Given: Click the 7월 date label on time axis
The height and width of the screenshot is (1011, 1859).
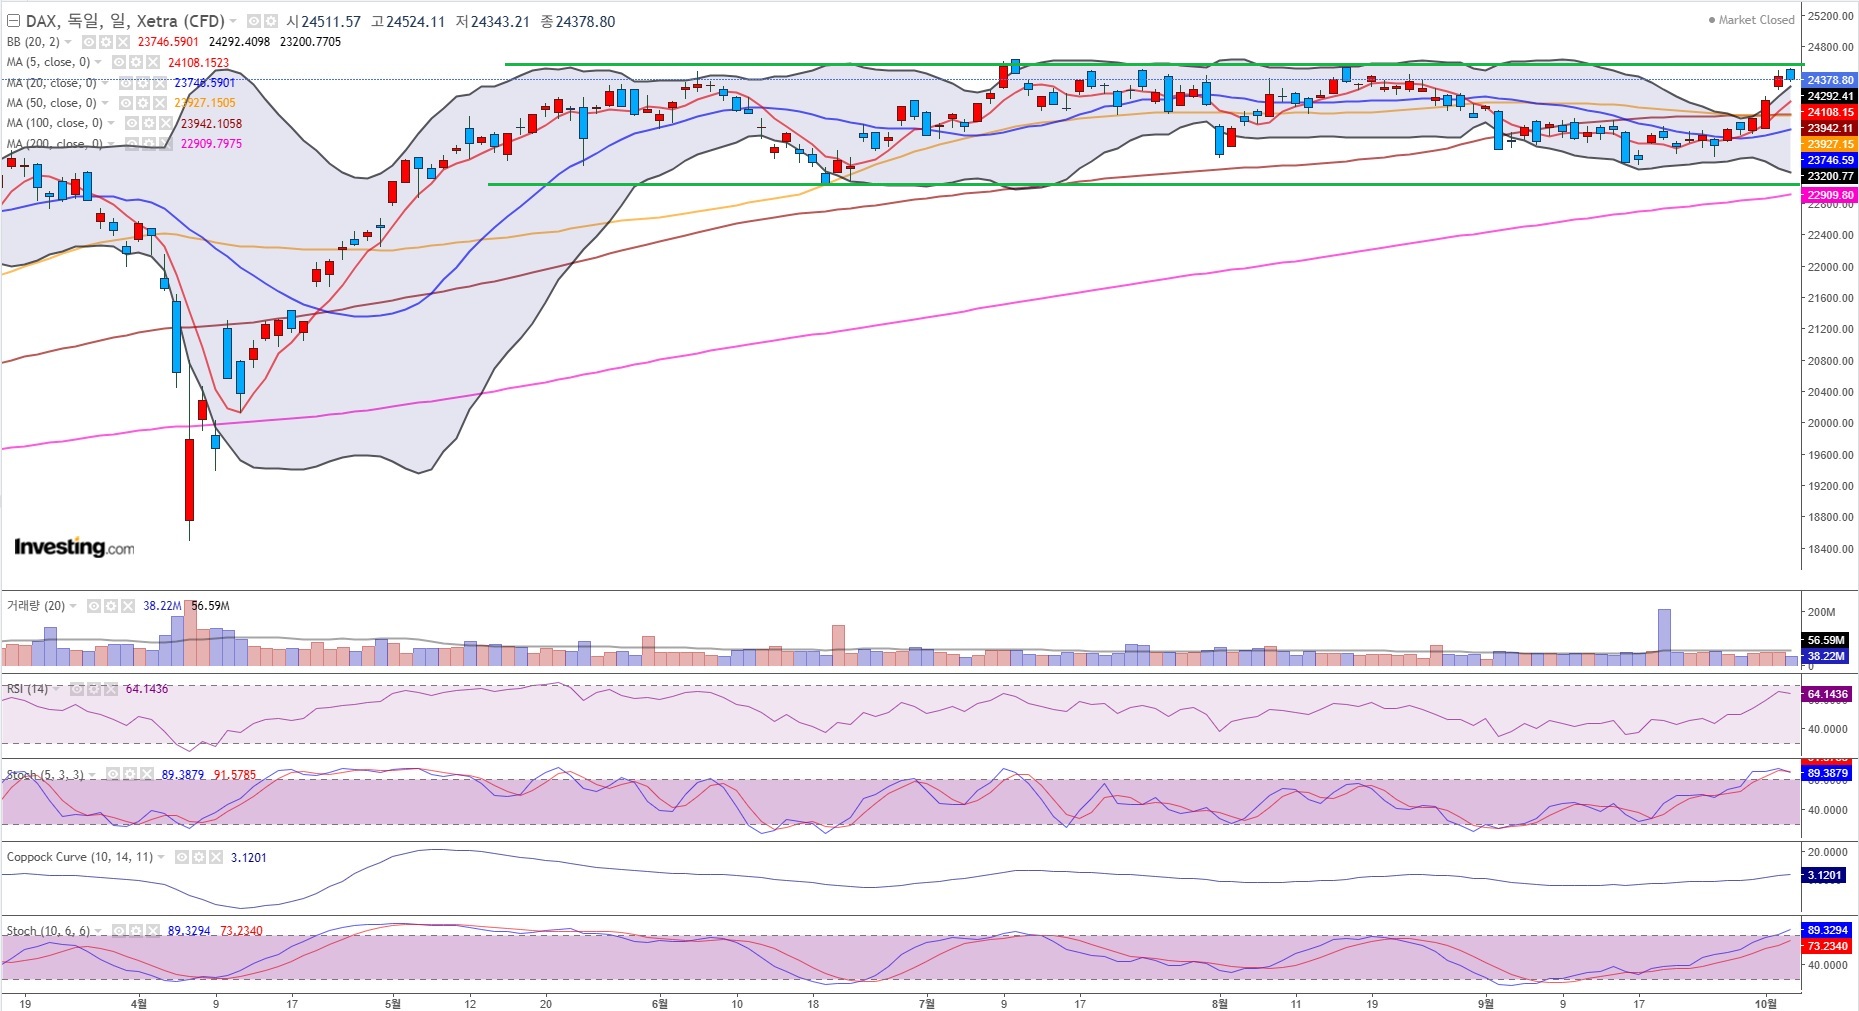Looking at the screenshot, I should 926,1003.
